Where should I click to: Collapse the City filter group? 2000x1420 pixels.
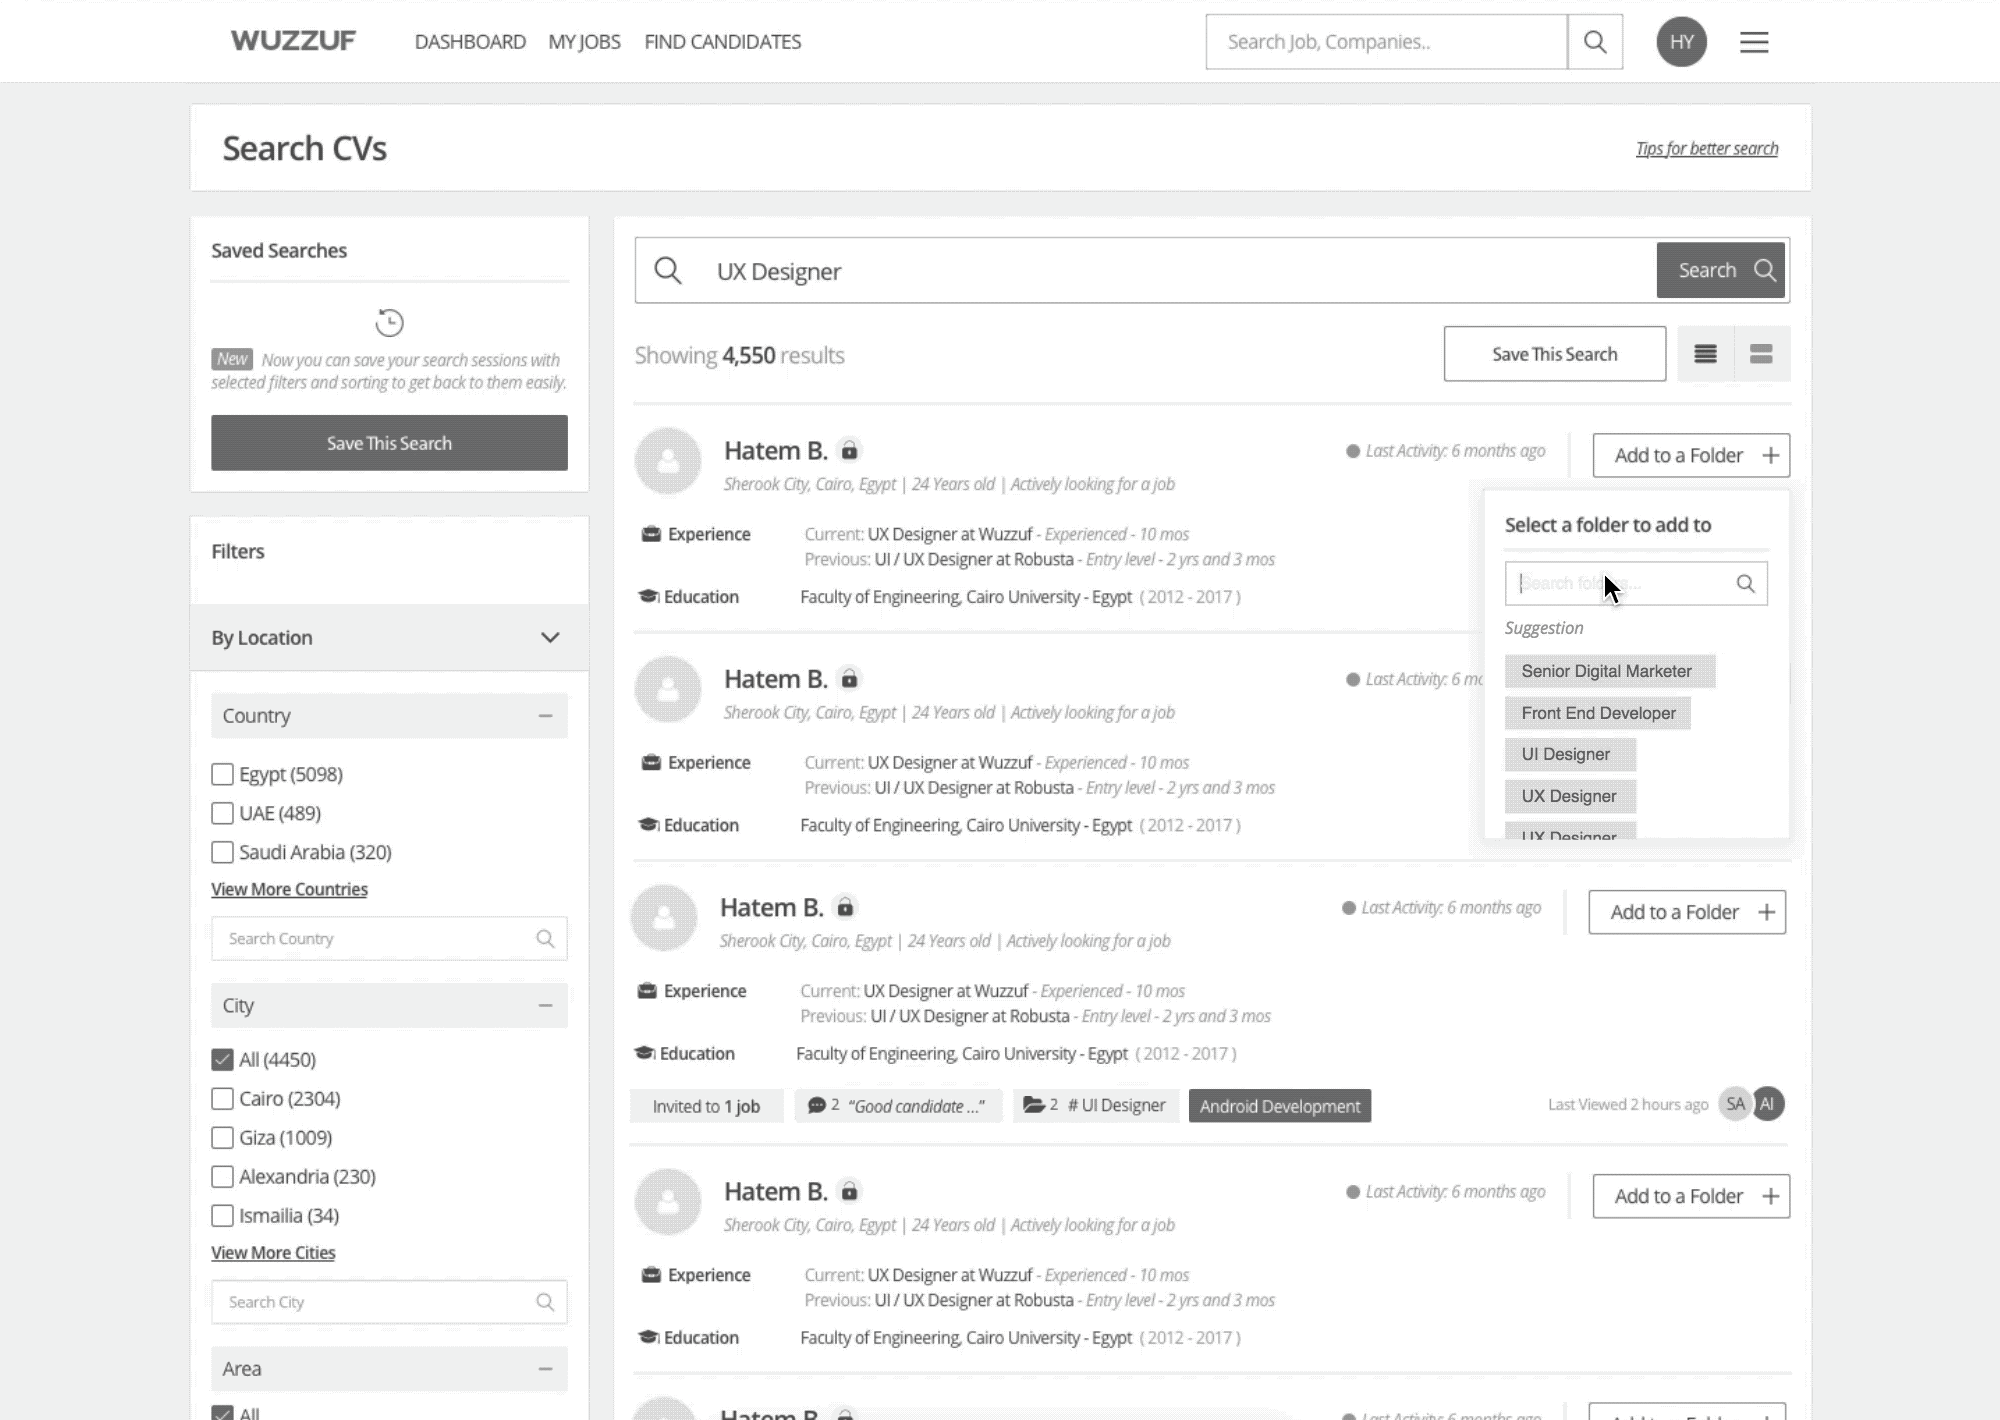pyautogui.click(x=545, y=1006)
